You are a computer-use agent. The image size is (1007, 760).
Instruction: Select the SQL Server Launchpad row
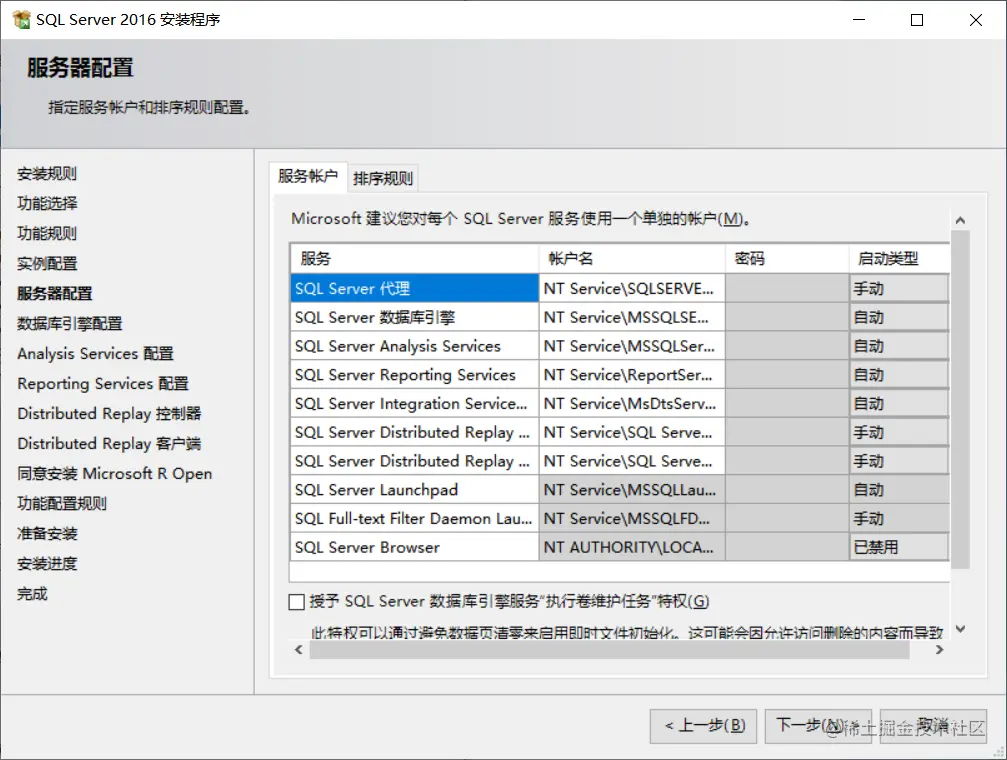(x=414, y=490)
